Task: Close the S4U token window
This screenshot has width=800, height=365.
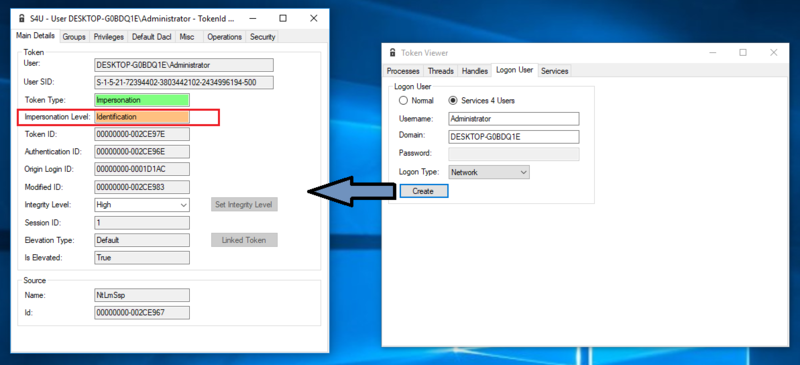Action: point(314,18)
